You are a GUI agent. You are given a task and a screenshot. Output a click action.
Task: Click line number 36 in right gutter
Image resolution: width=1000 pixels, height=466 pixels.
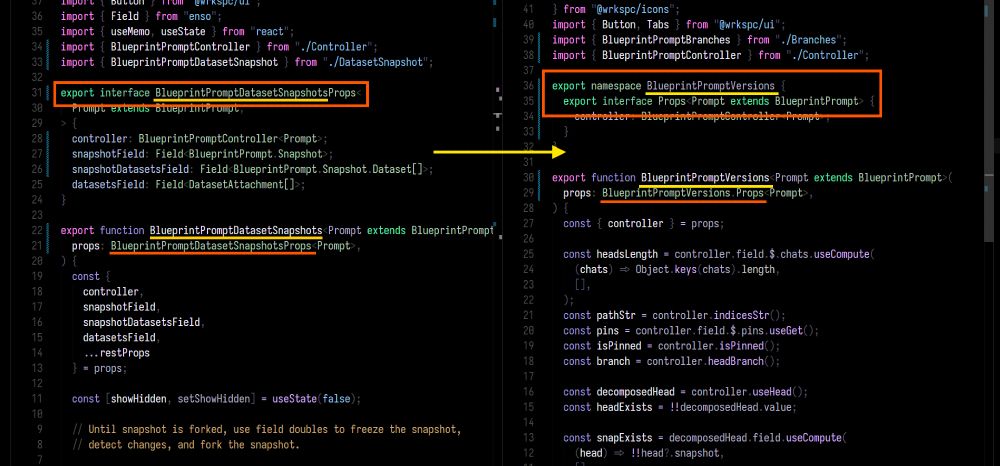click(x=527, y=85)
